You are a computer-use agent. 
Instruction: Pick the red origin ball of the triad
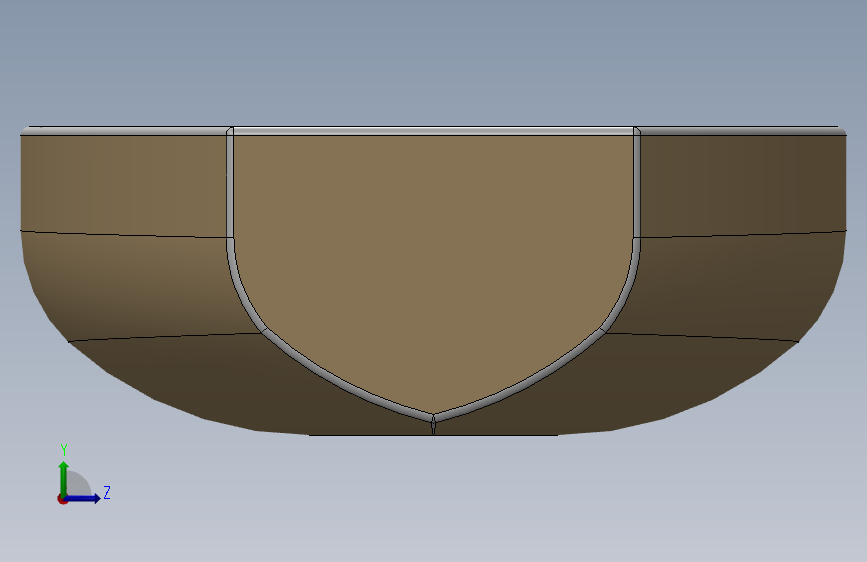62,499
